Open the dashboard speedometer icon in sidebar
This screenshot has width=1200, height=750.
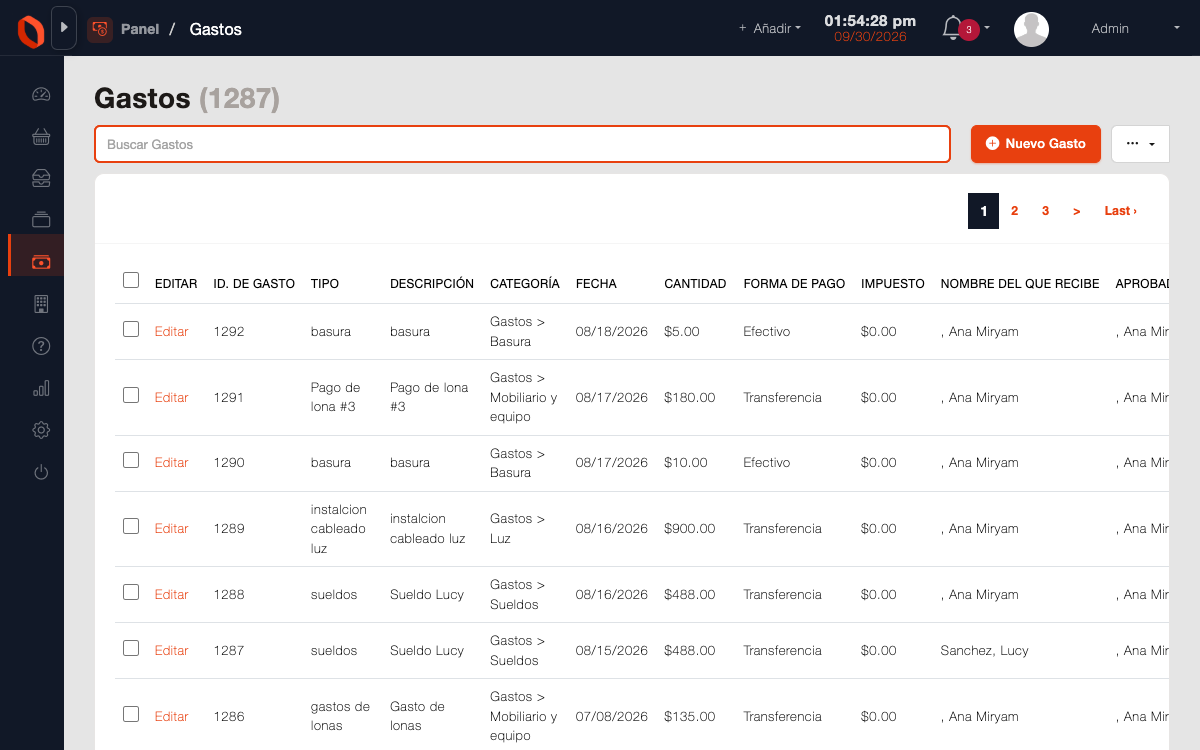tap(41, 95)
